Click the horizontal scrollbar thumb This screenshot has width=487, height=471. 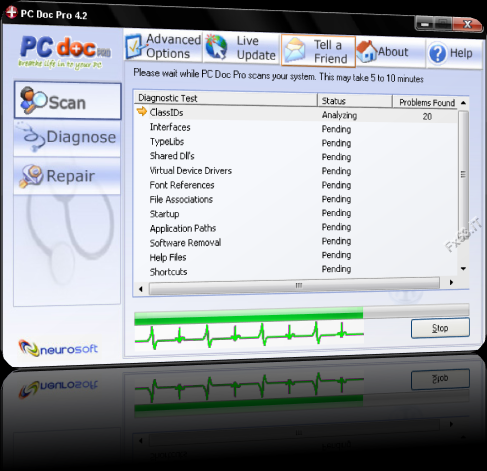coord(294,286)
